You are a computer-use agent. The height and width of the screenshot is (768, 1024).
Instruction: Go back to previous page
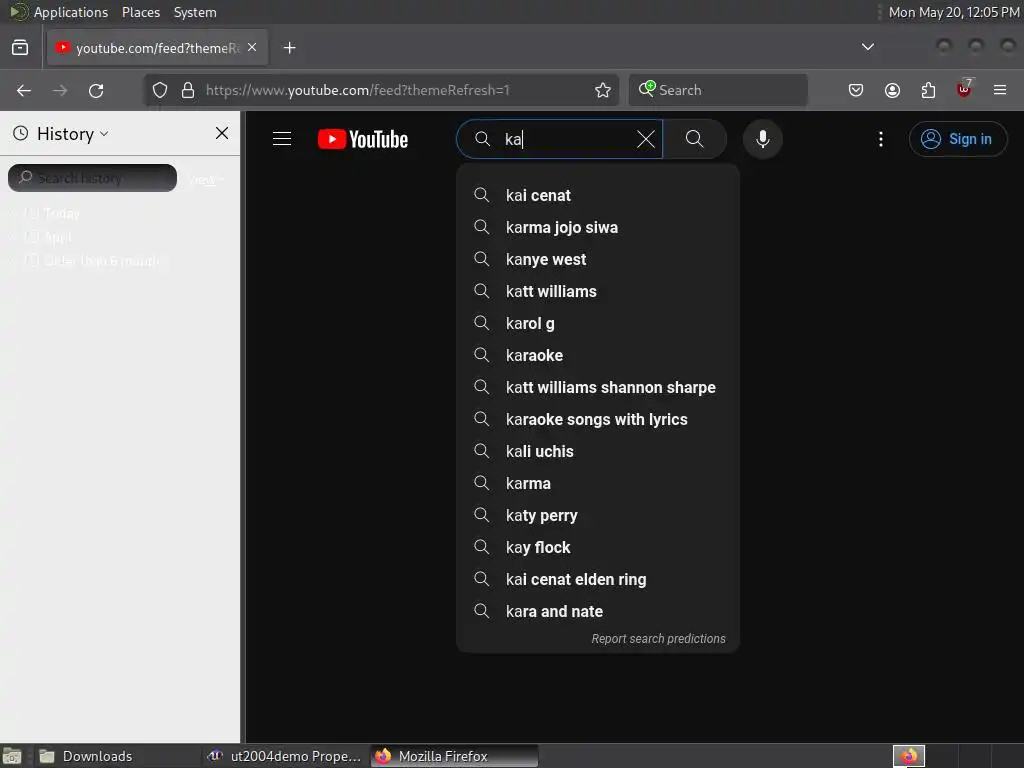click(x=24, y=90)
